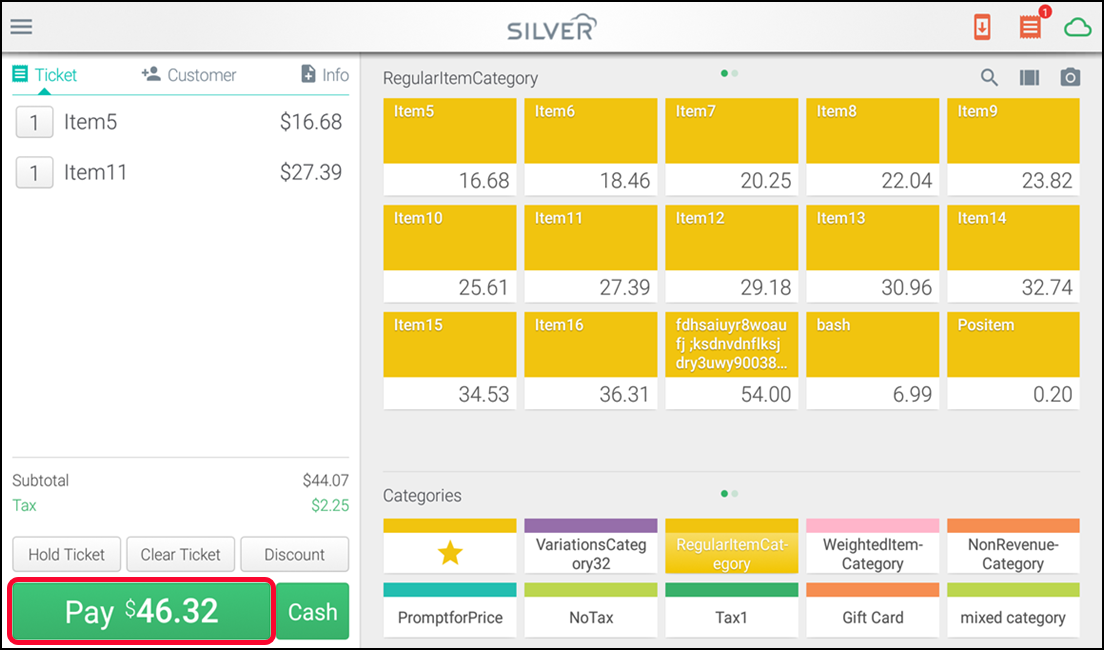The height and width of the screenshot is (650, 1104).
Task: Open the mixed category tile
Action: 1013,610
